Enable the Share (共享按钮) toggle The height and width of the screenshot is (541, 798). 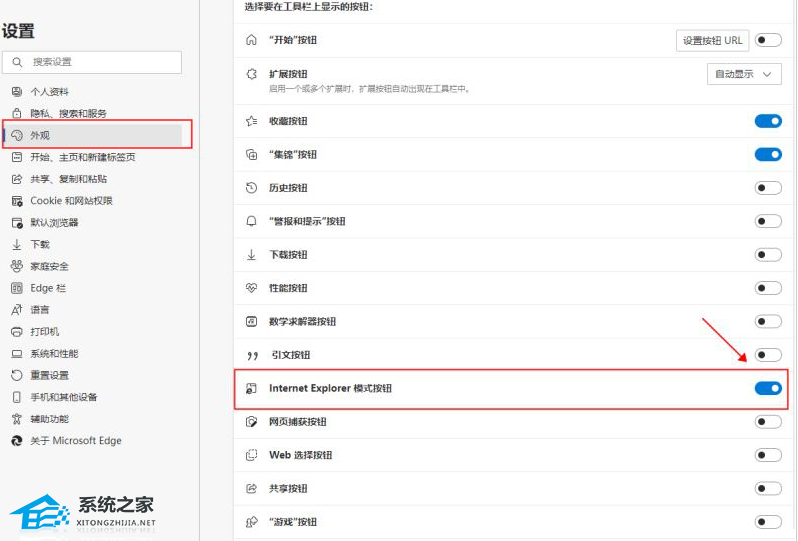click(768, 488)
